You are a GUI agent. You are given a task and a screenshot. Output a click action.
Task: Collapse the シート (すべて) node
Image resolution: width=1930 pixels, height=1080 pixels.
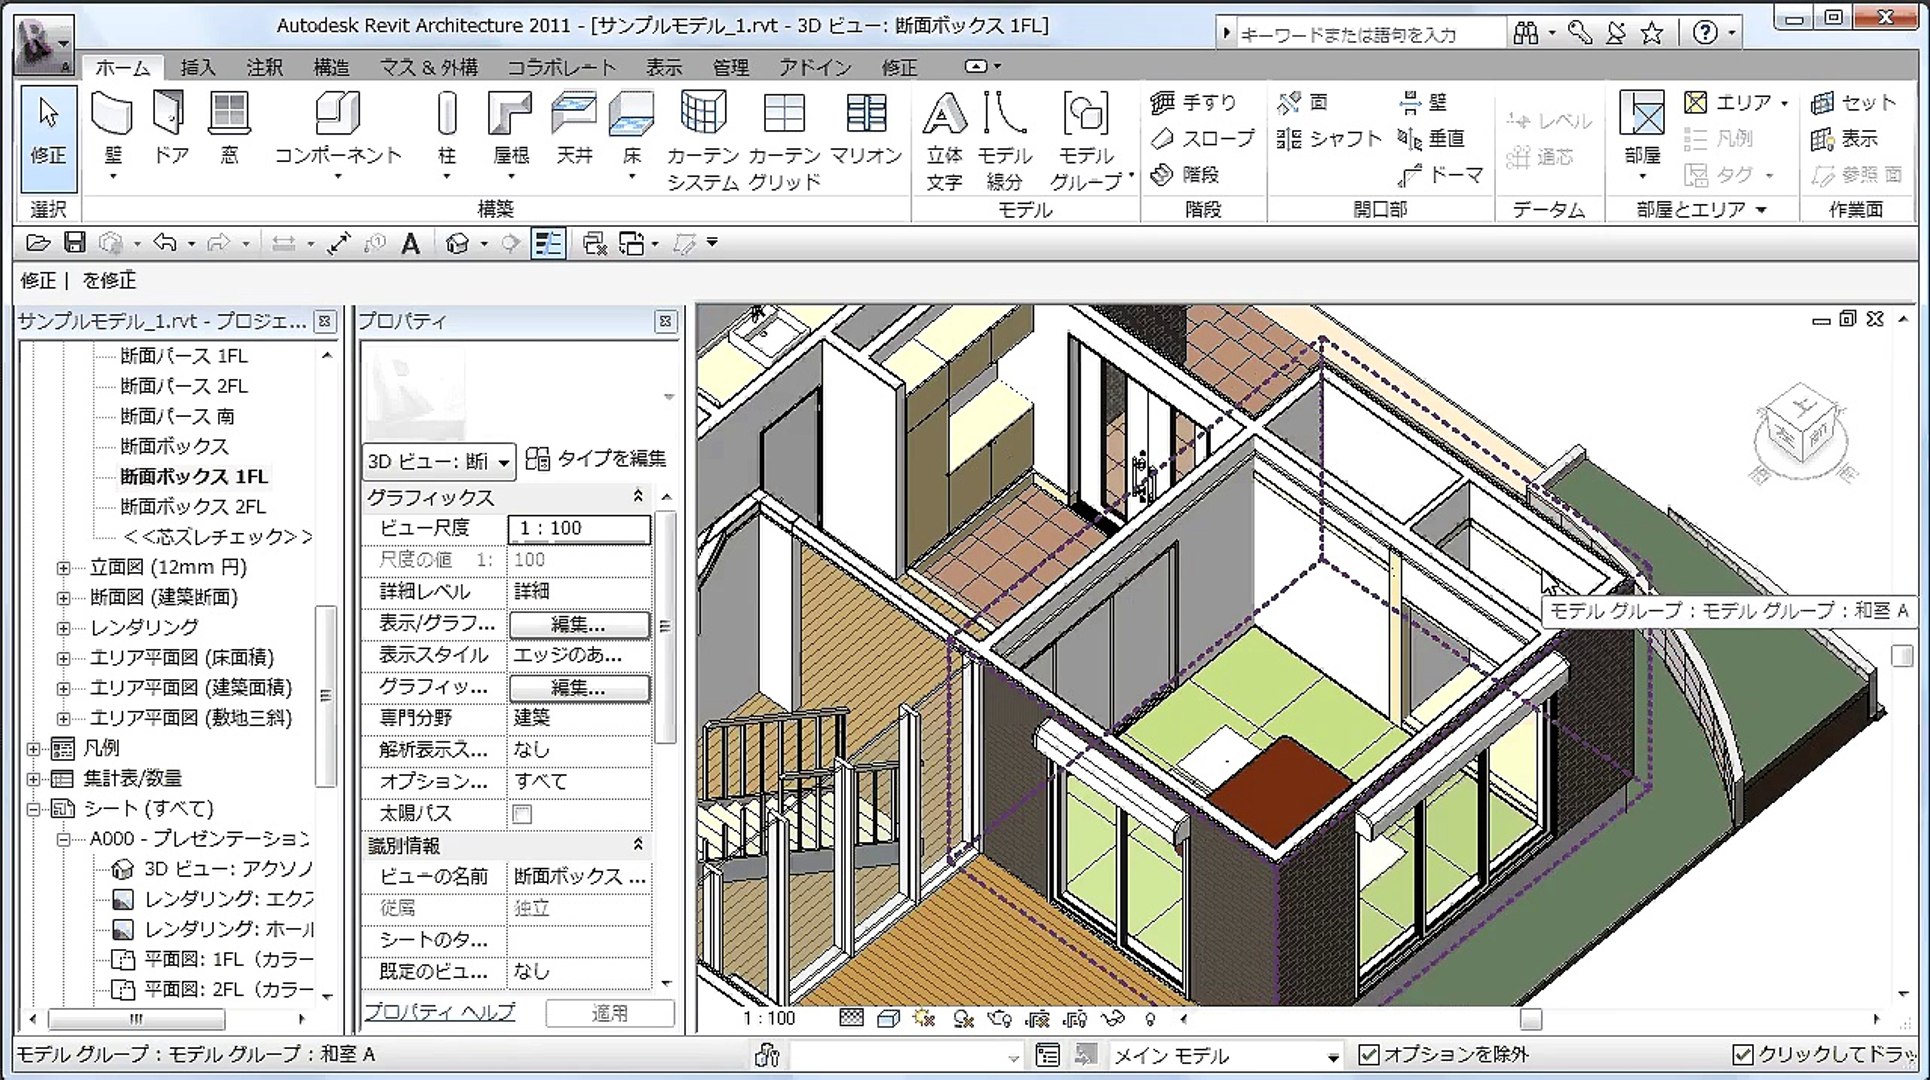pos(33,809)
